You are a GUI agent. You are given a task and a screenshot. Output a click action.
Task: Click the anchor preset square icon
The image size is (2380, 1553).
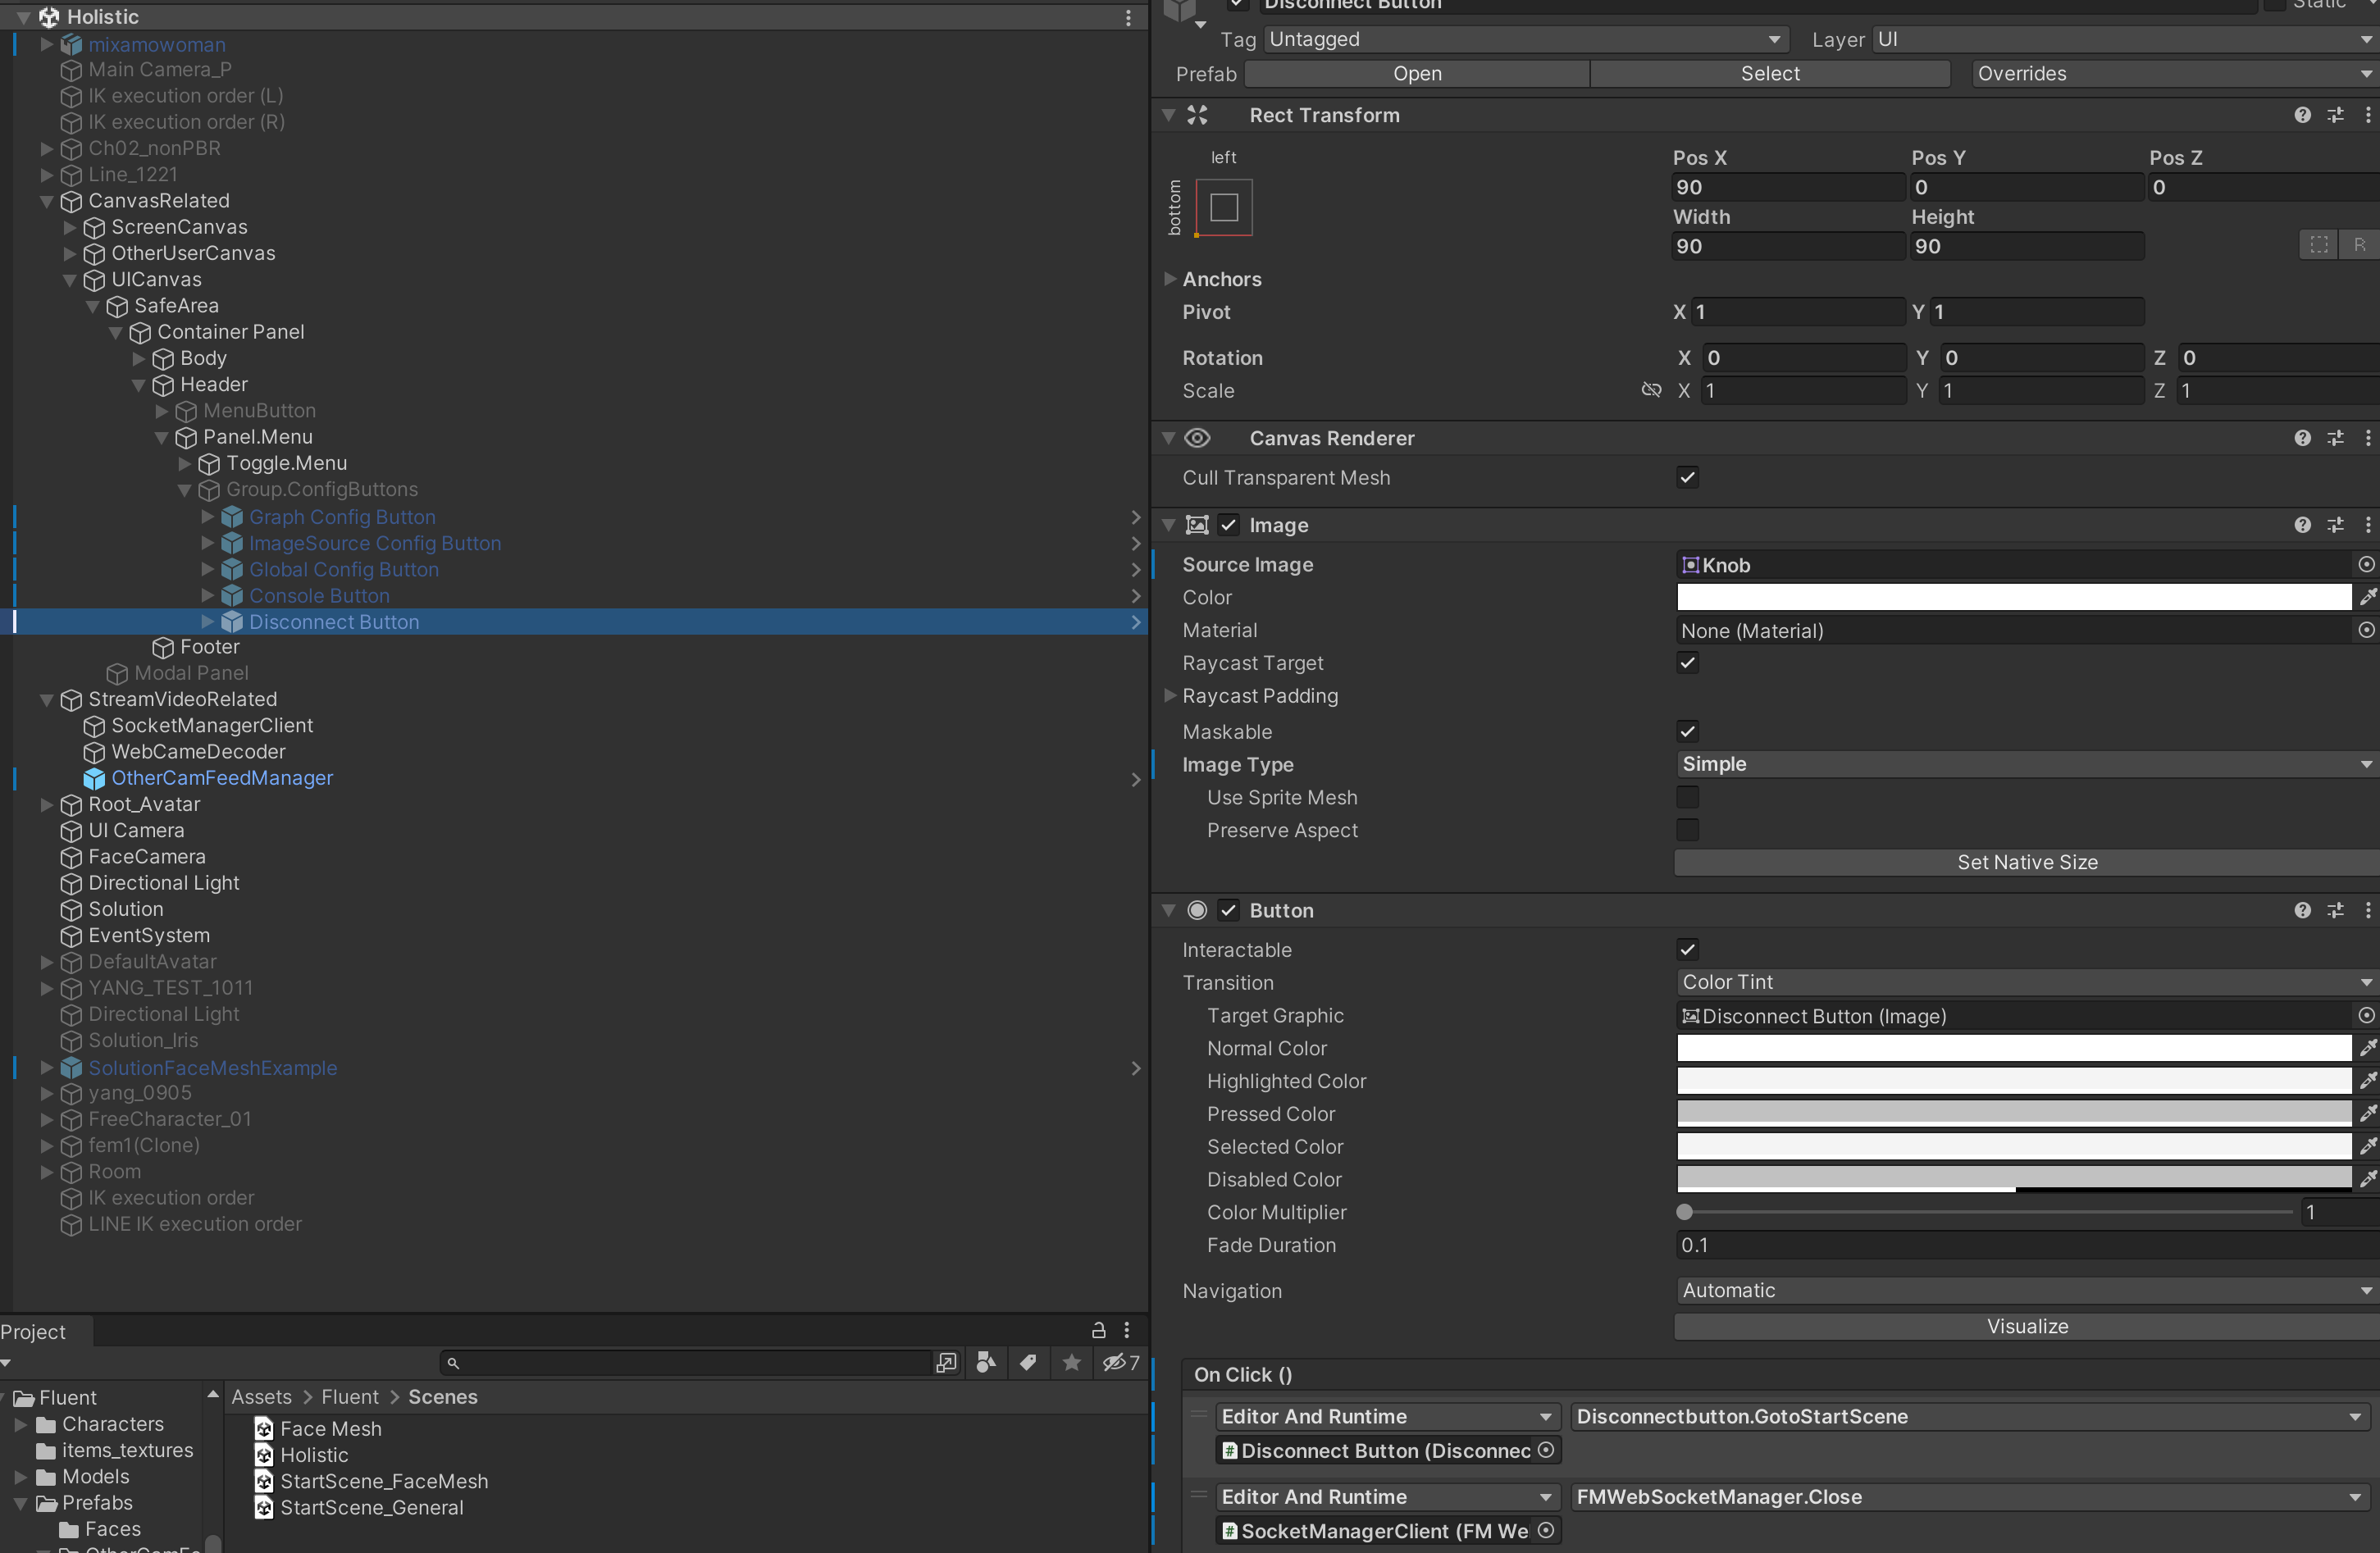[x=1223, y=207]
